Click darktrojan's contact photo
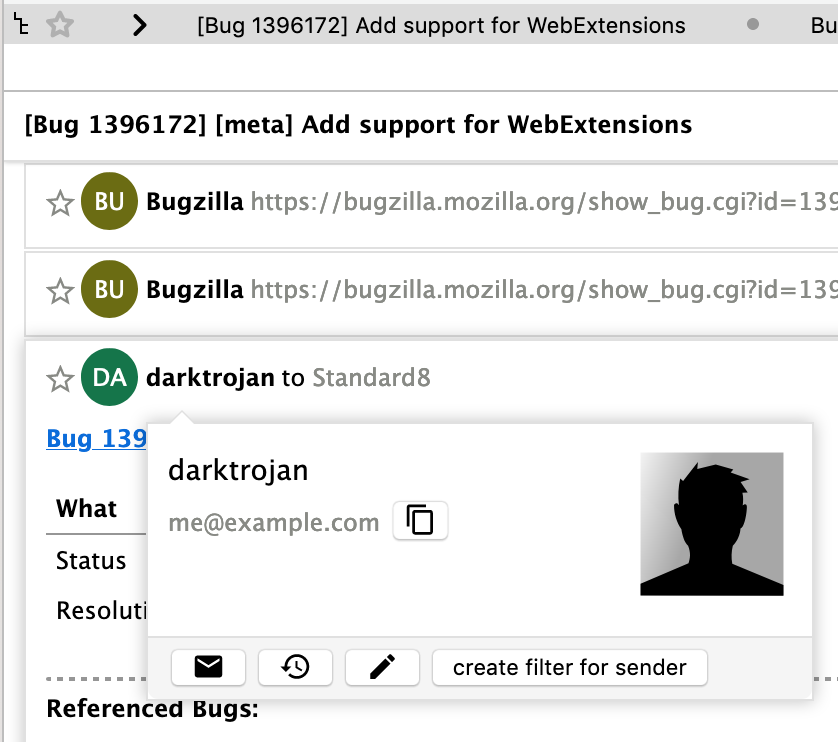 click(x=711, y=523)
